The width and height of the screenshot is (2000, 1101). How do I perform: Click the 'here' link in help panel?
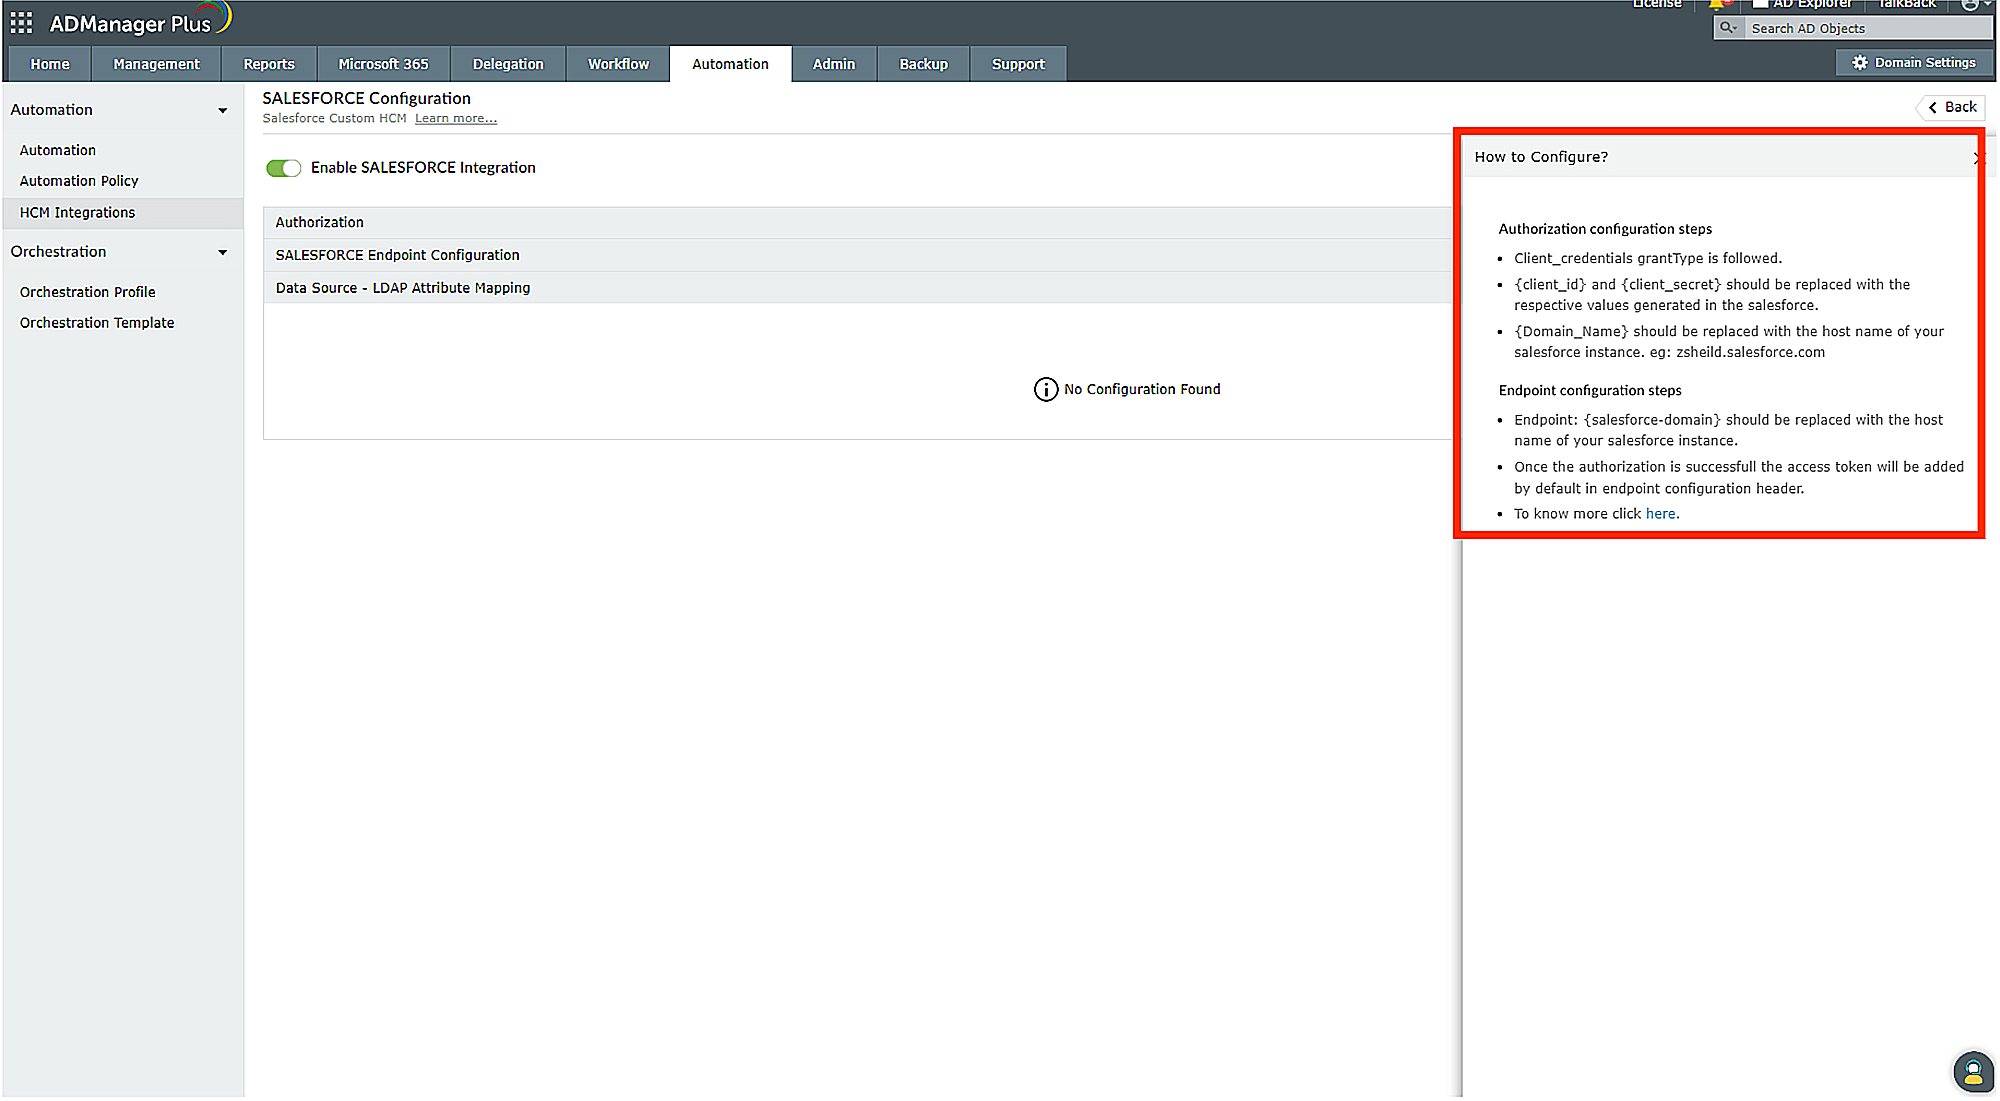point(1661,514)
